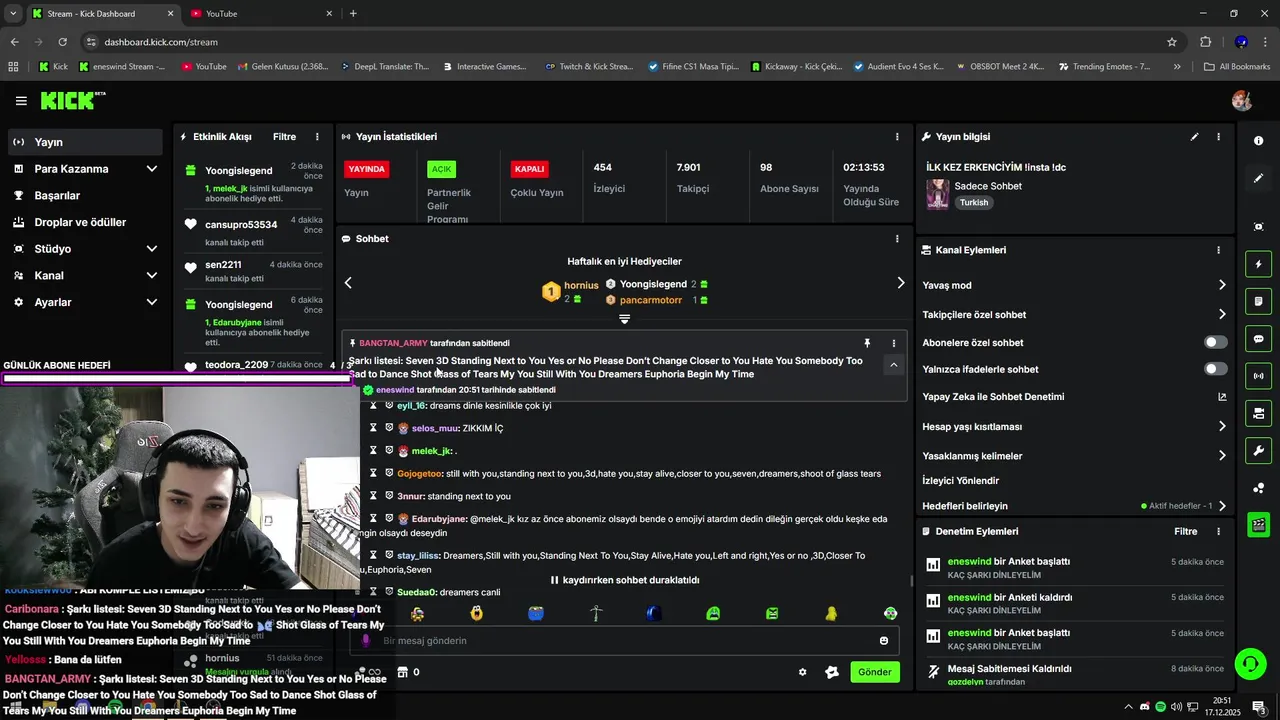1280x720 pixels.
Task: Click the info icon in right sidebar
Action: (x=1258, y=141)
